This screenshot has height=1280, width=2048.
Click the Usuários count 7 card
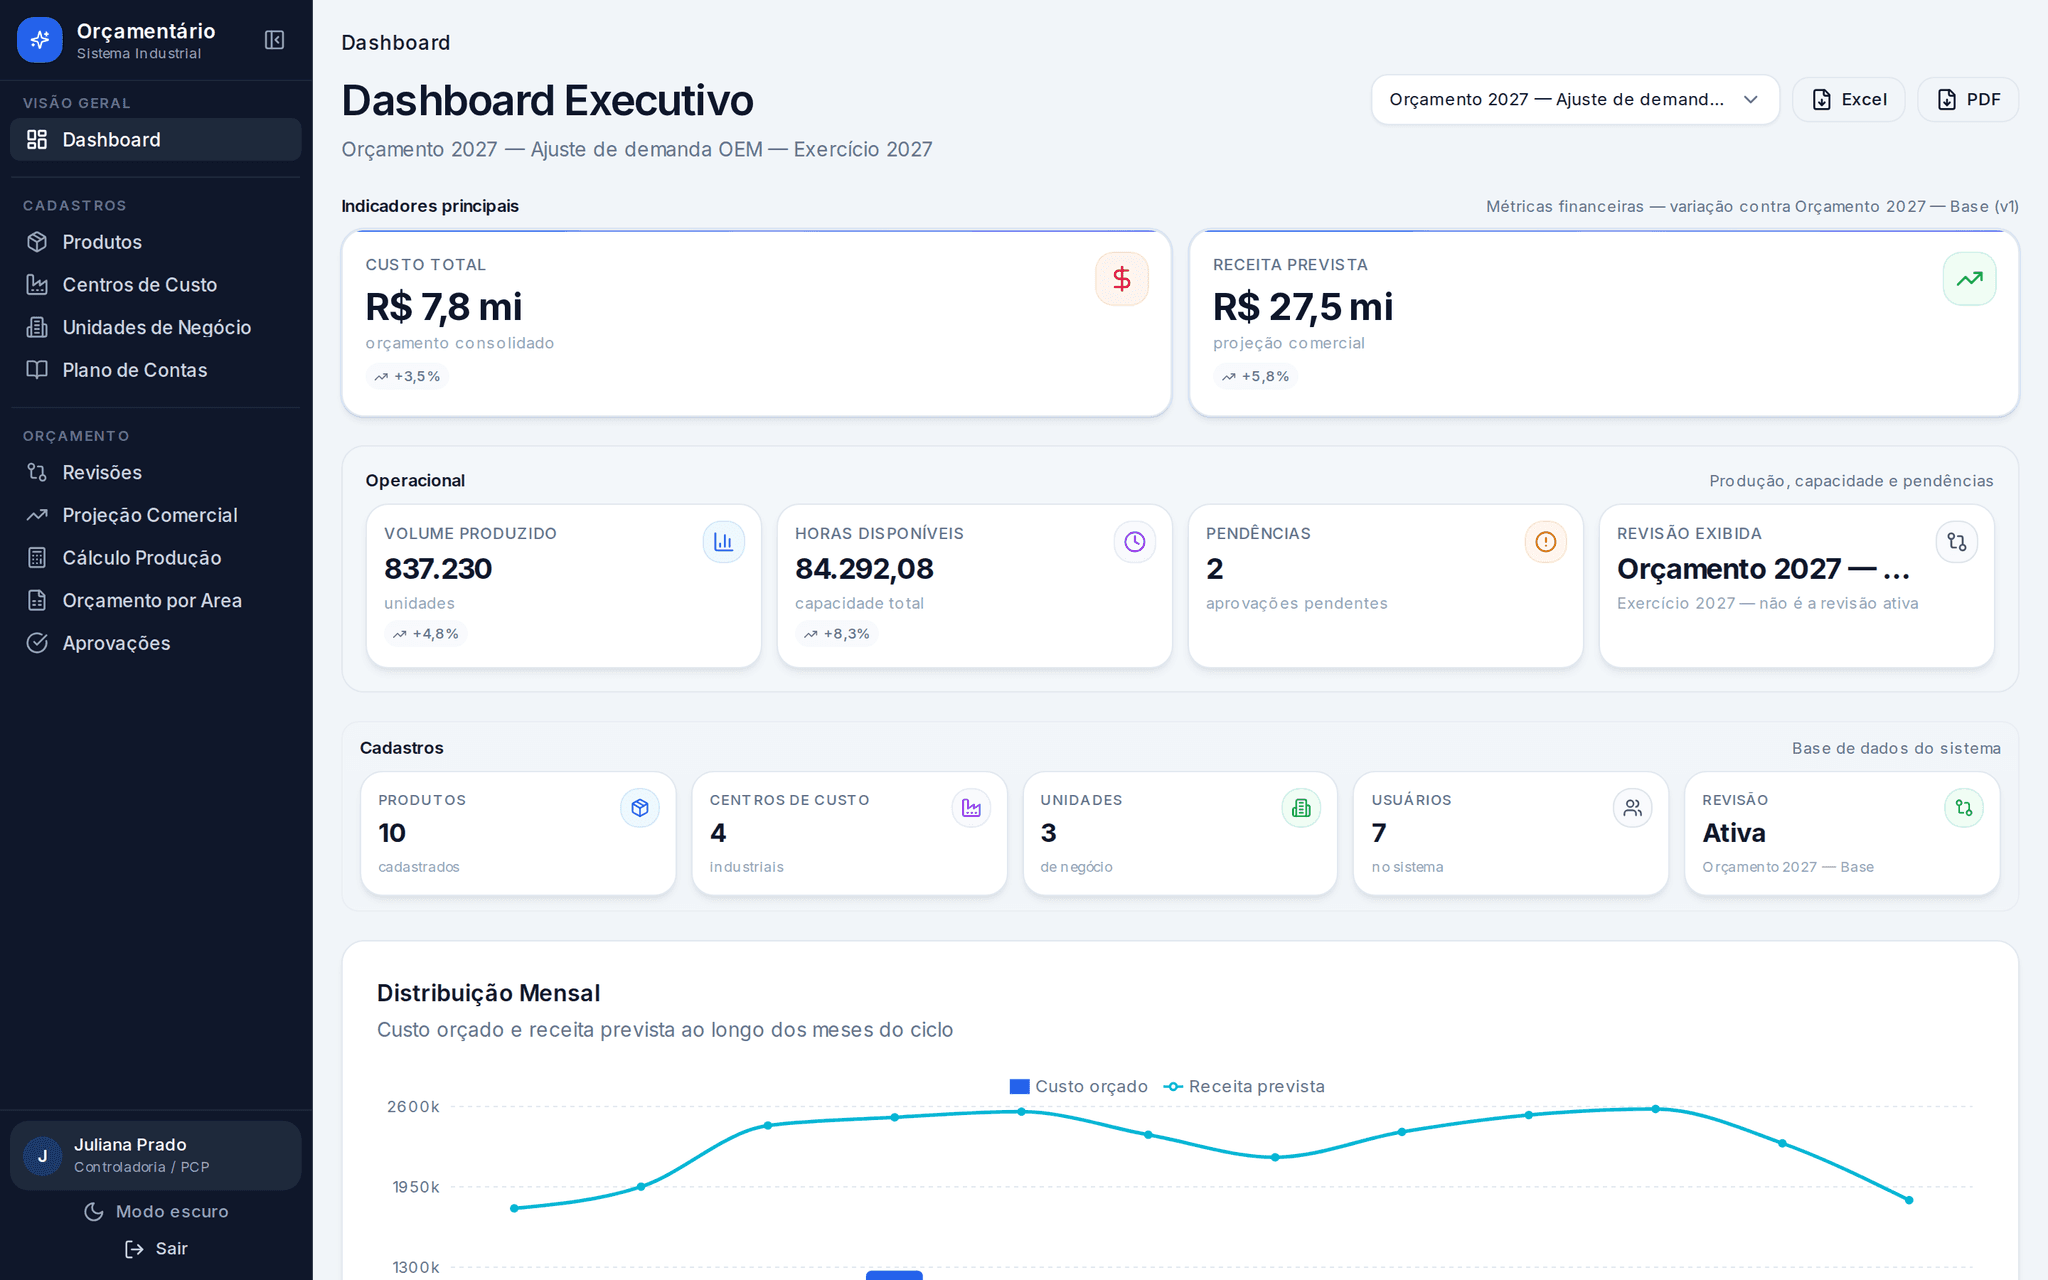pos(1511,834)
